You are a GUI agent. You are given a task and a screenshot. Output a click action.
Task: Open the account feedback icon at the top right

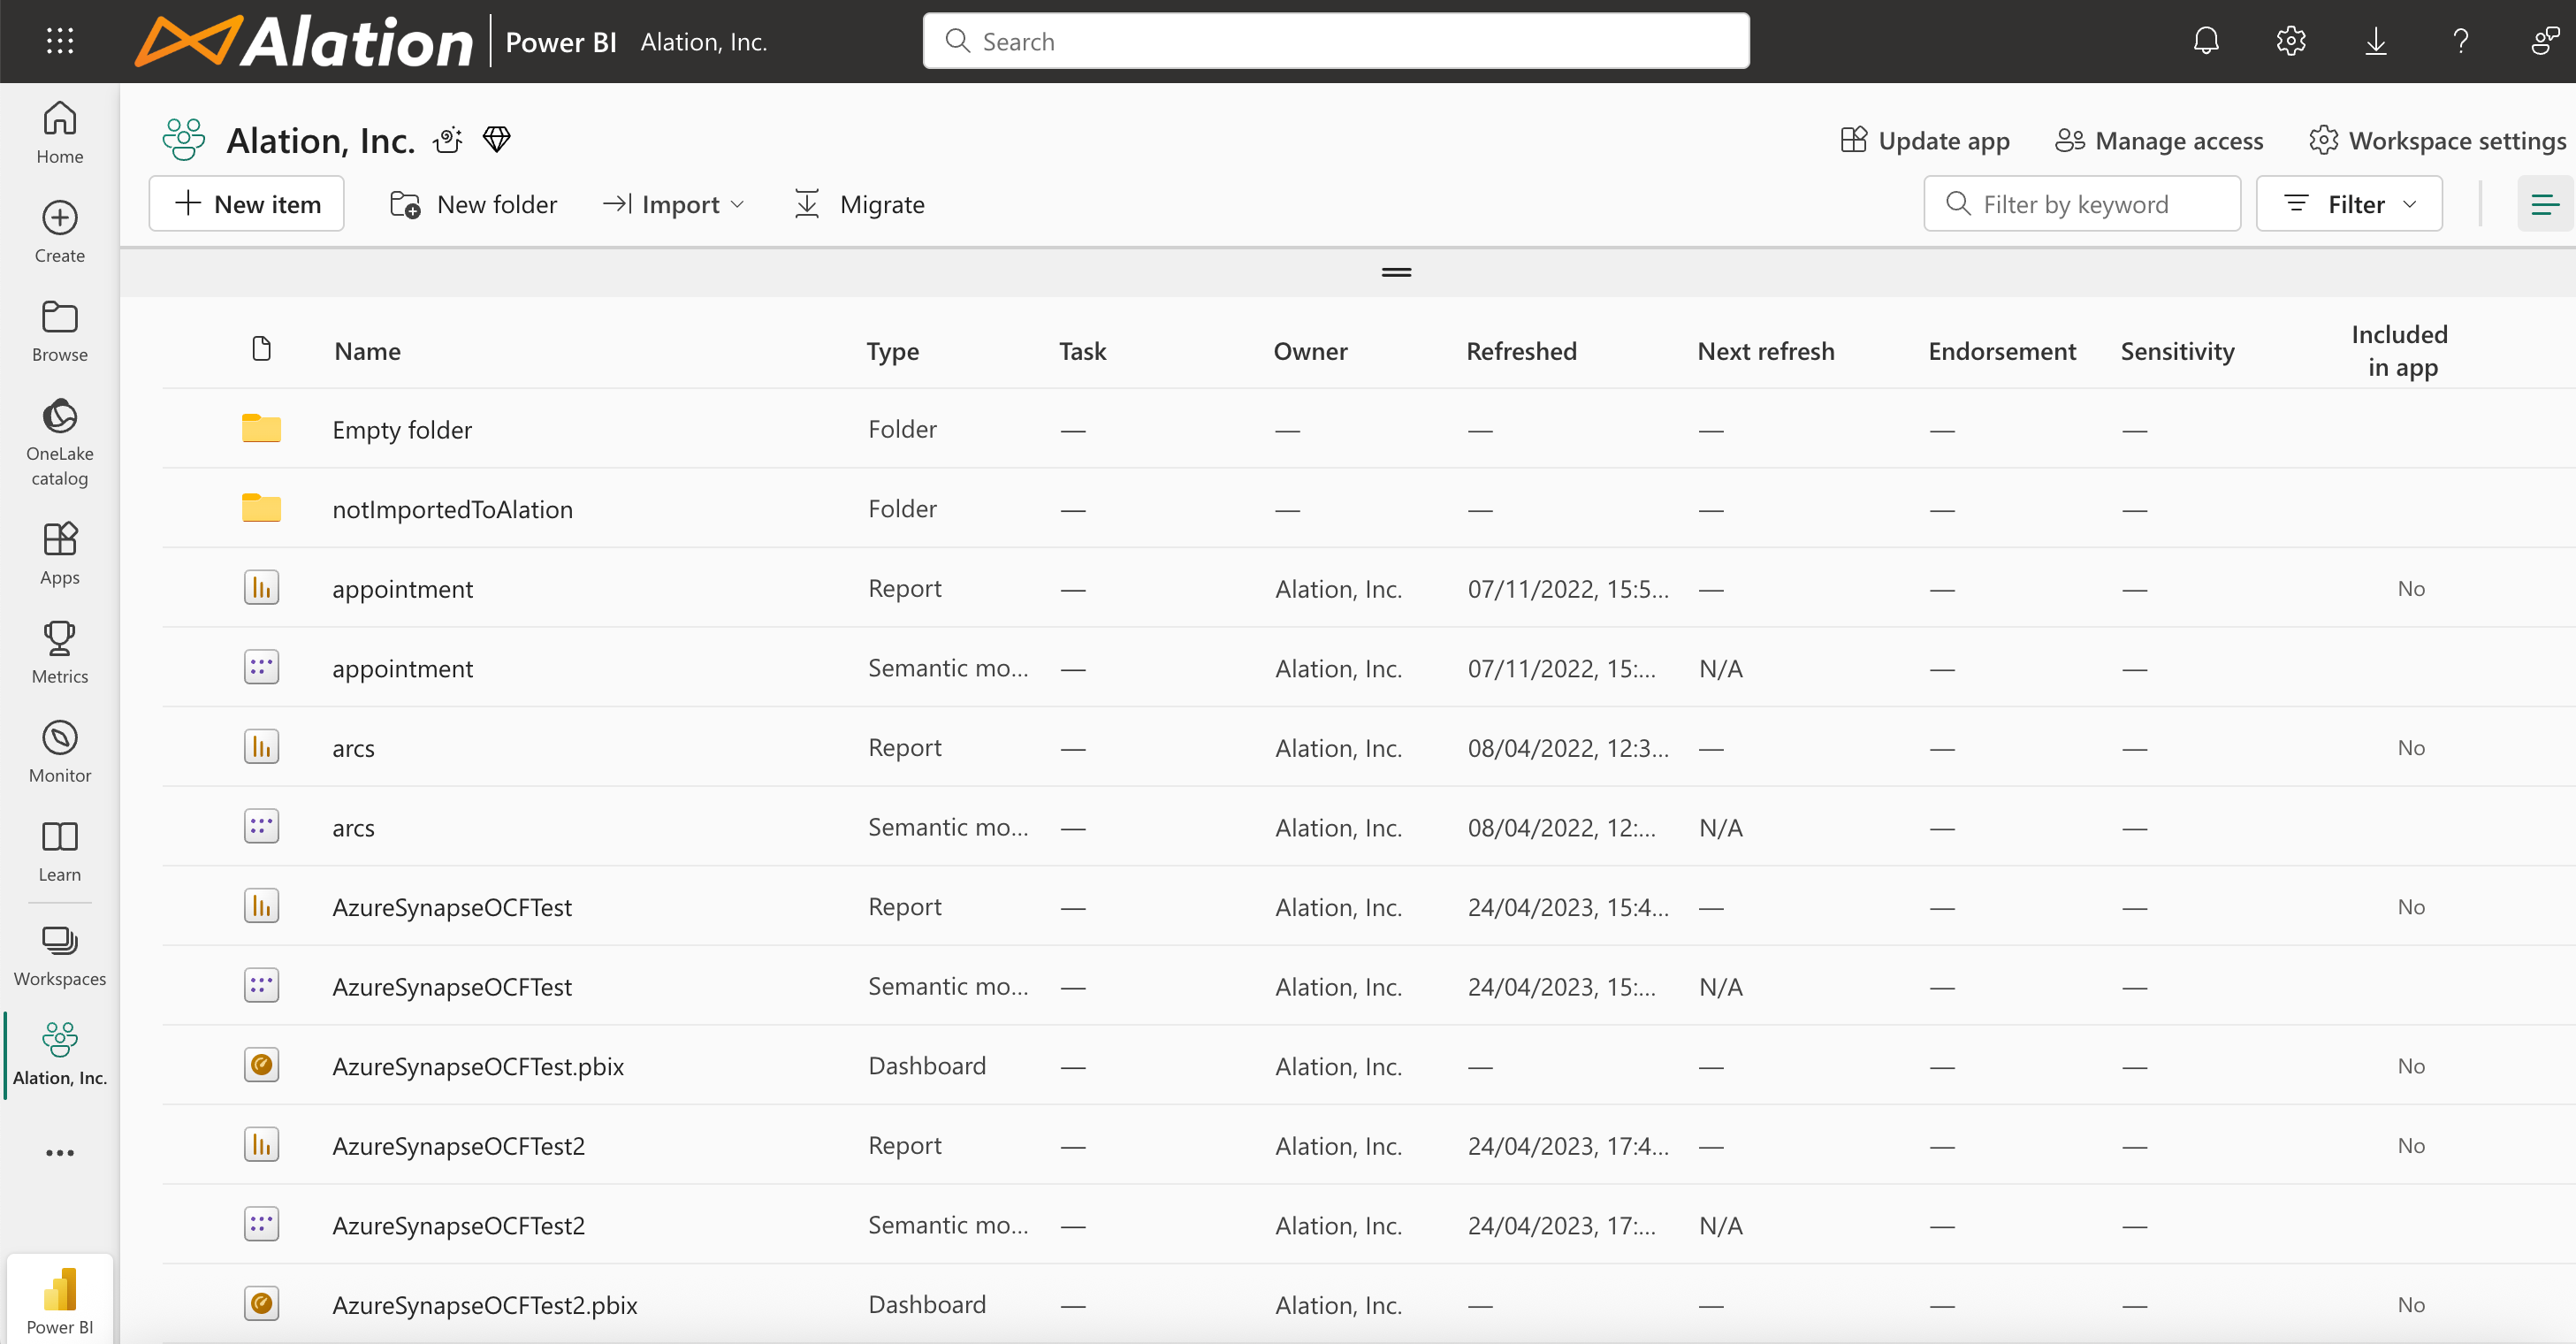click(x=2545, y=41)
